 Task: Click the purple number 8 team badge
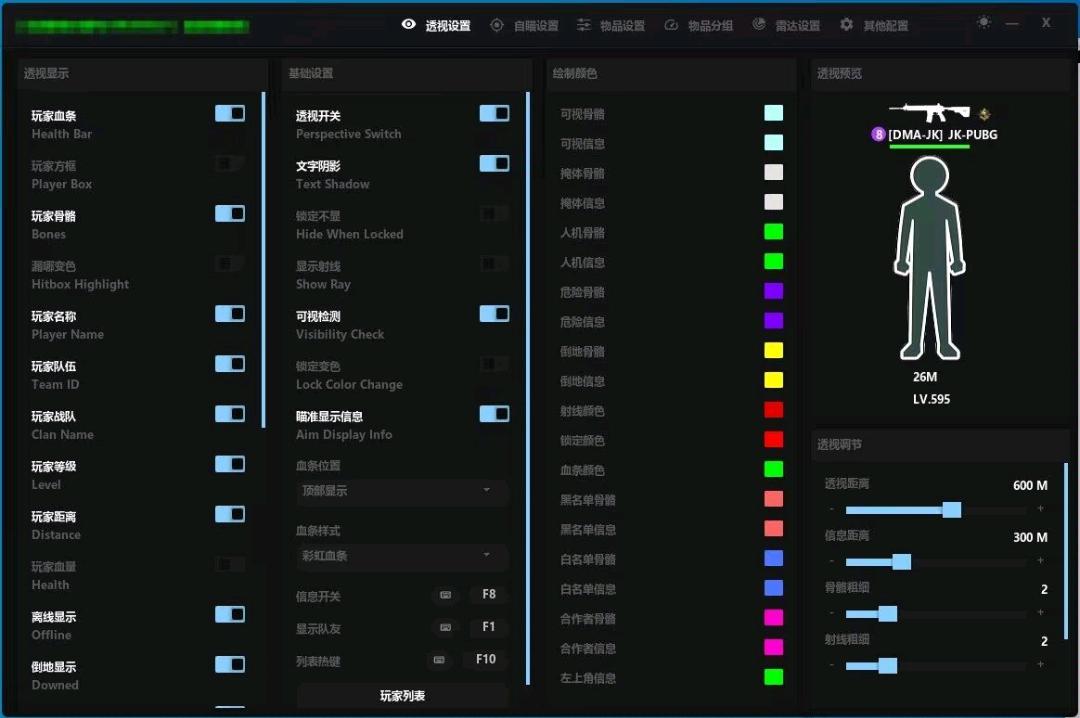tap(878, 134)
